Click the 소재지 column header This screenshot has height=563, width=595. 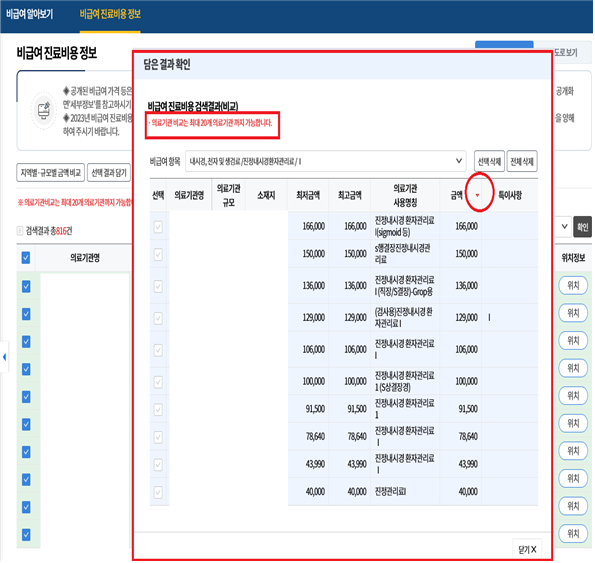pos(266,195)
